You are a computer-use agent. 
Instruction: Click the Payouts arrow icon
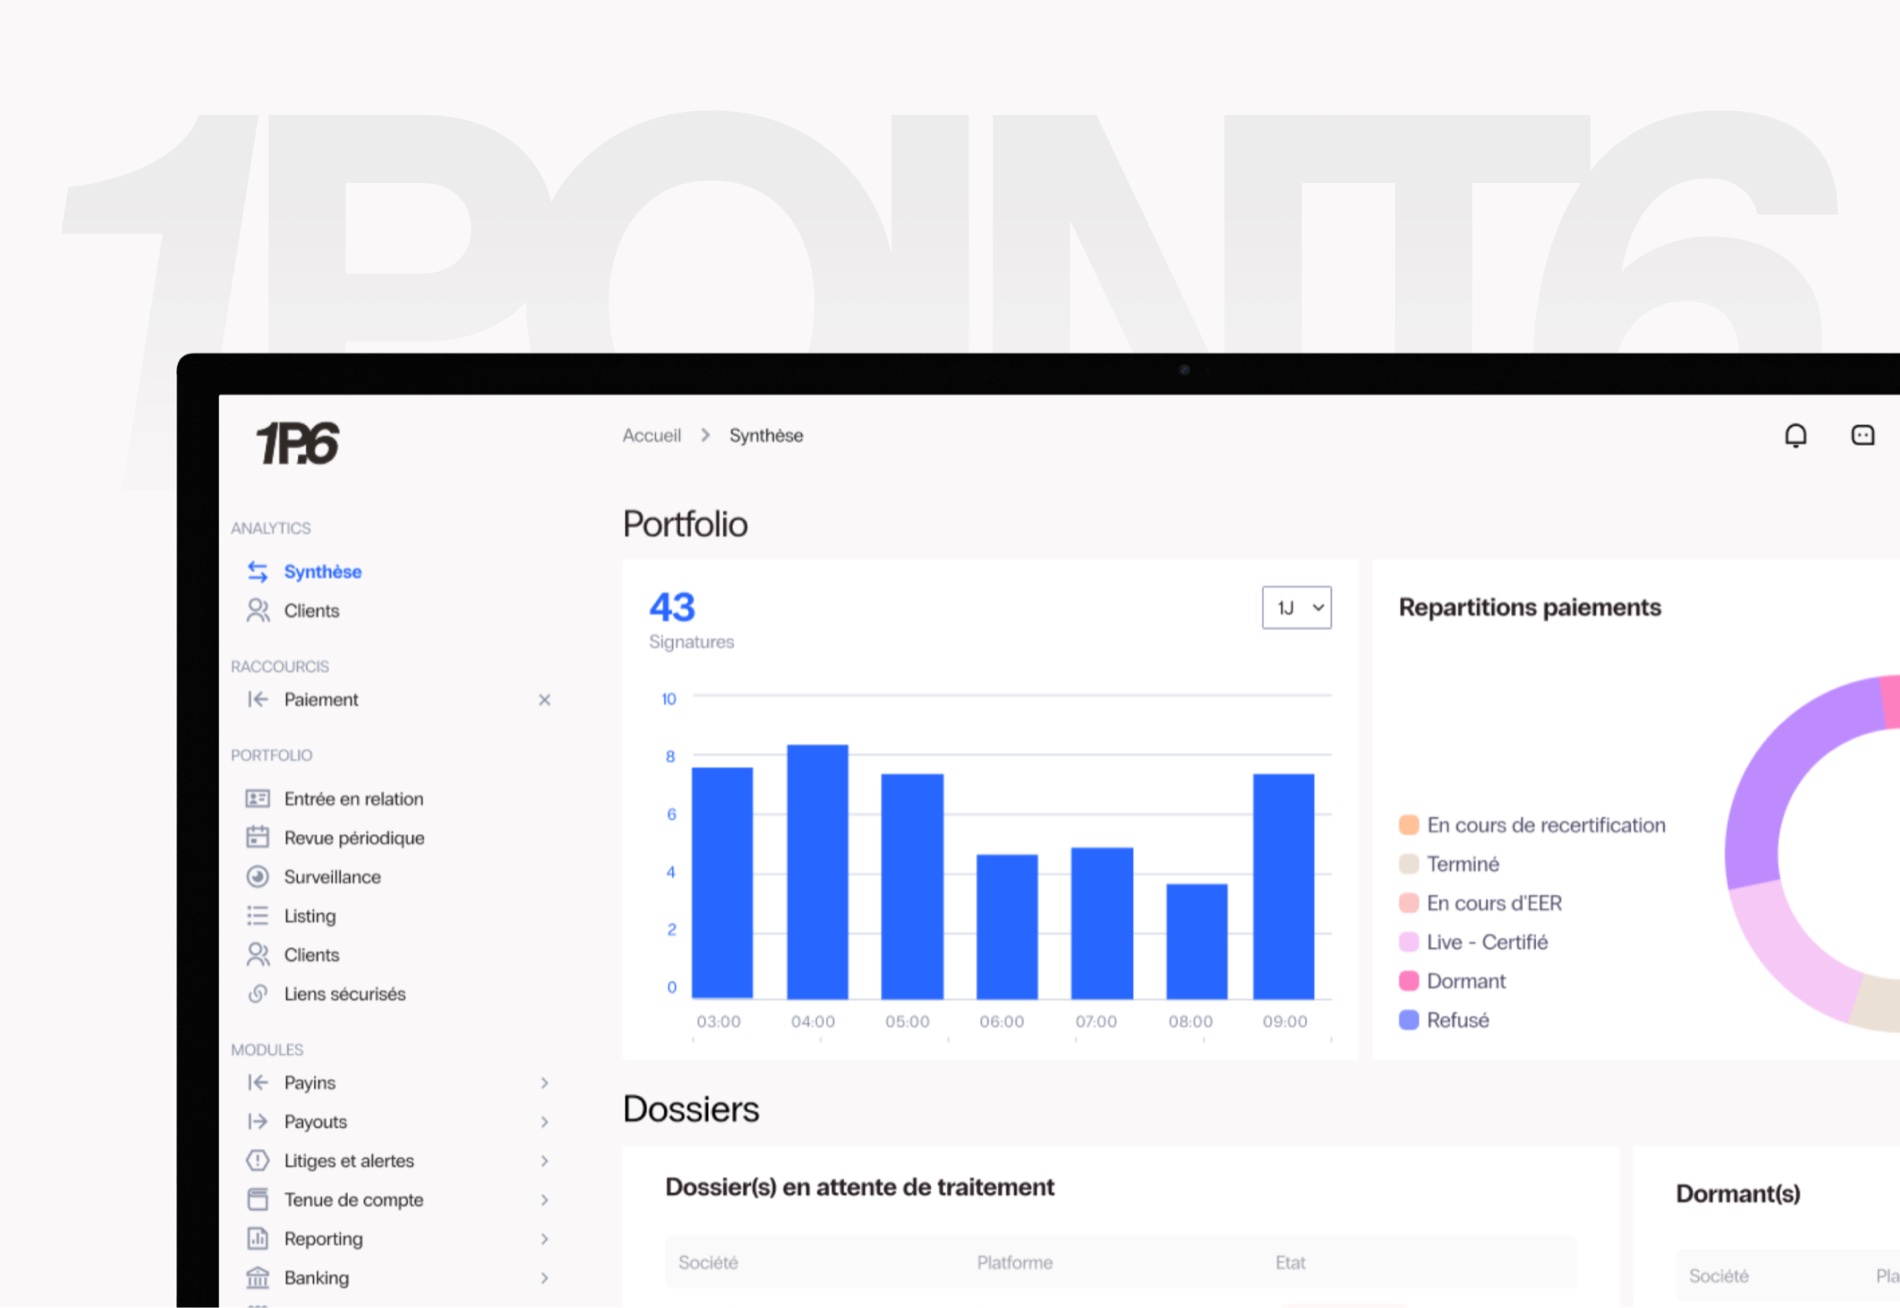click(x=258, y=1121)
